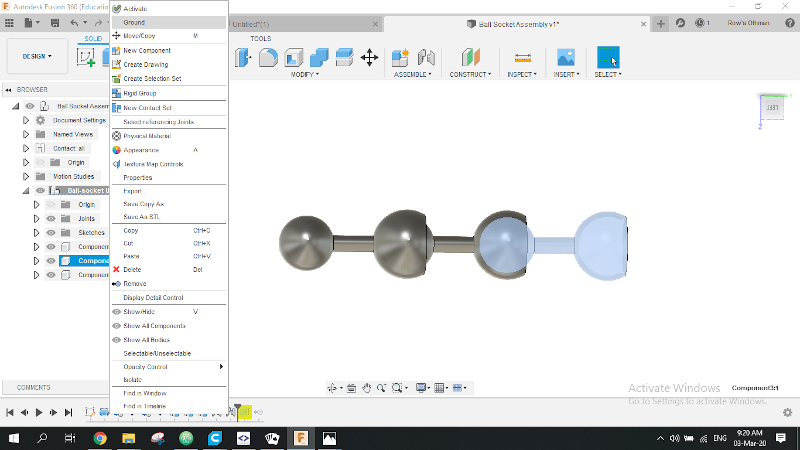The width and height of the screenshot is (800, 450).
Task: Expand the Document Settings node
Action: [26, 120]
